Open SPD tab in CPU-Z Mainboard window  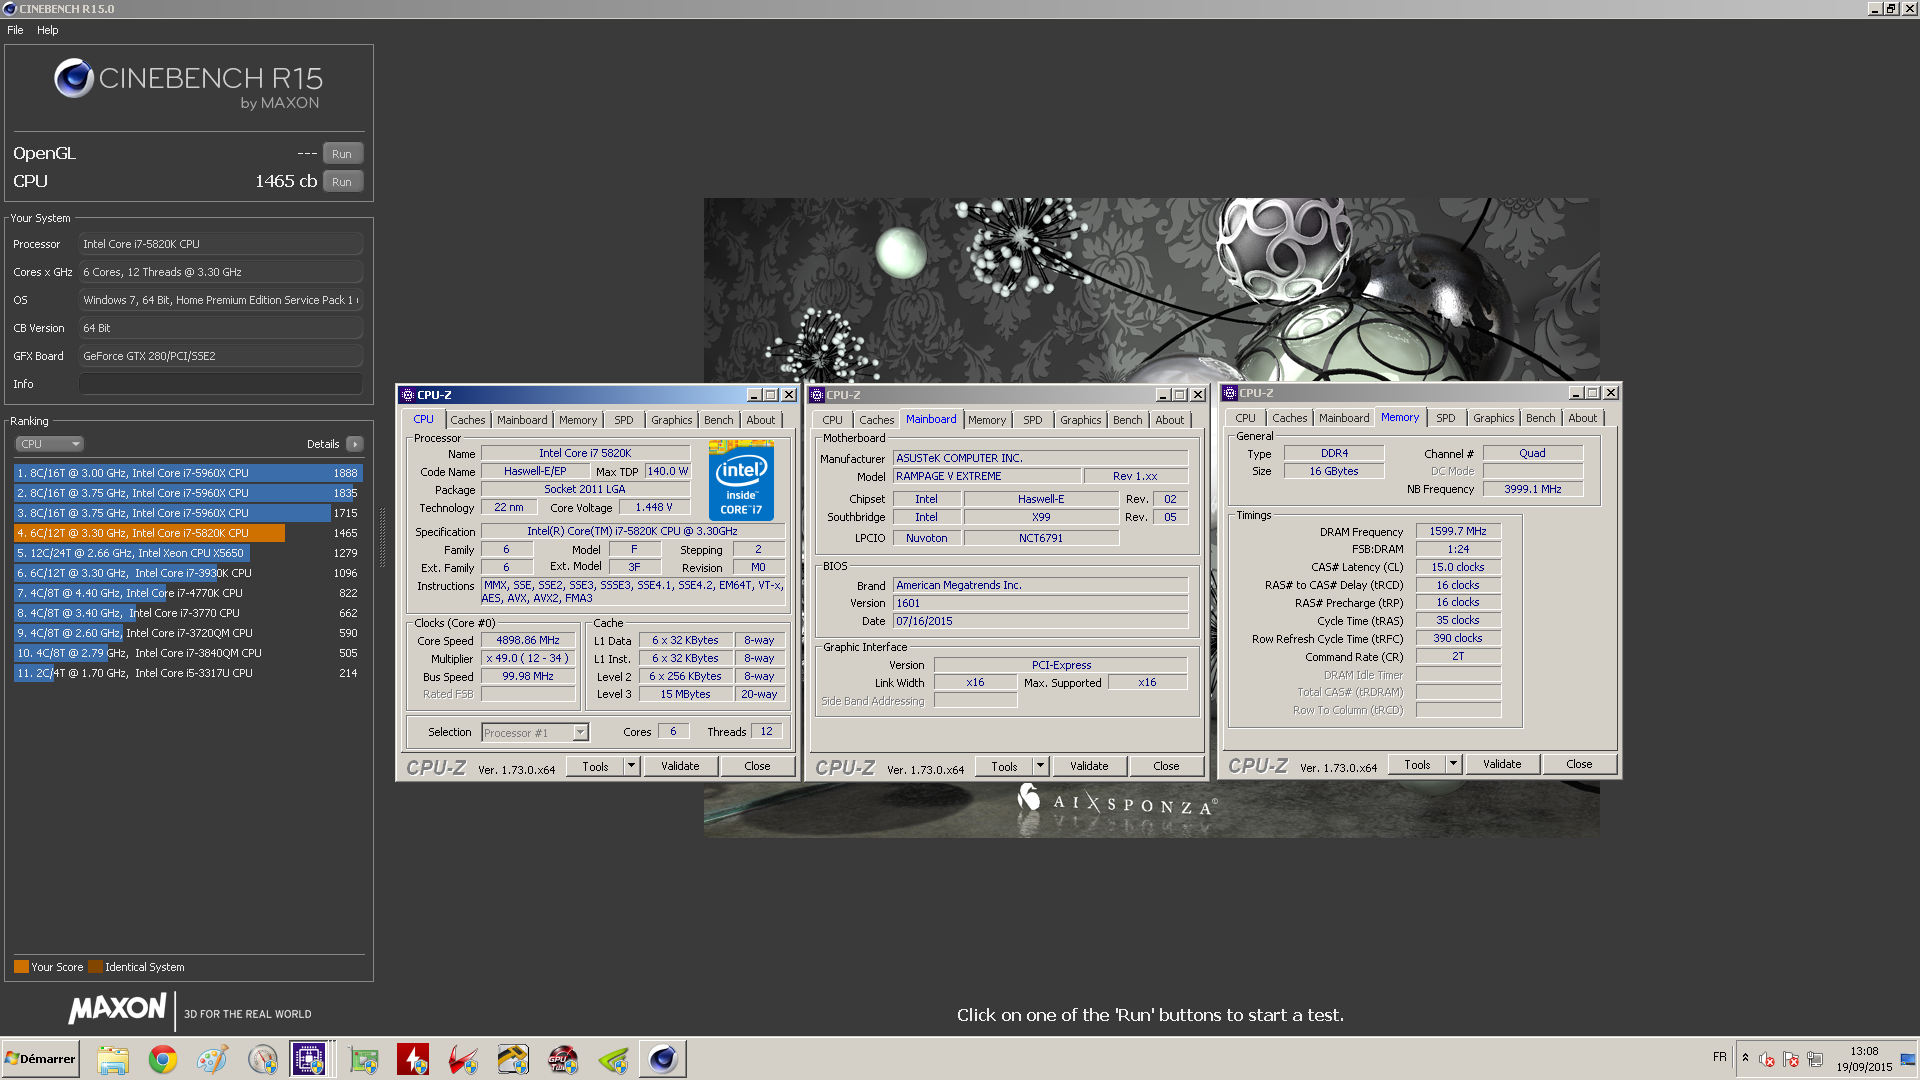click(1033, 420)
